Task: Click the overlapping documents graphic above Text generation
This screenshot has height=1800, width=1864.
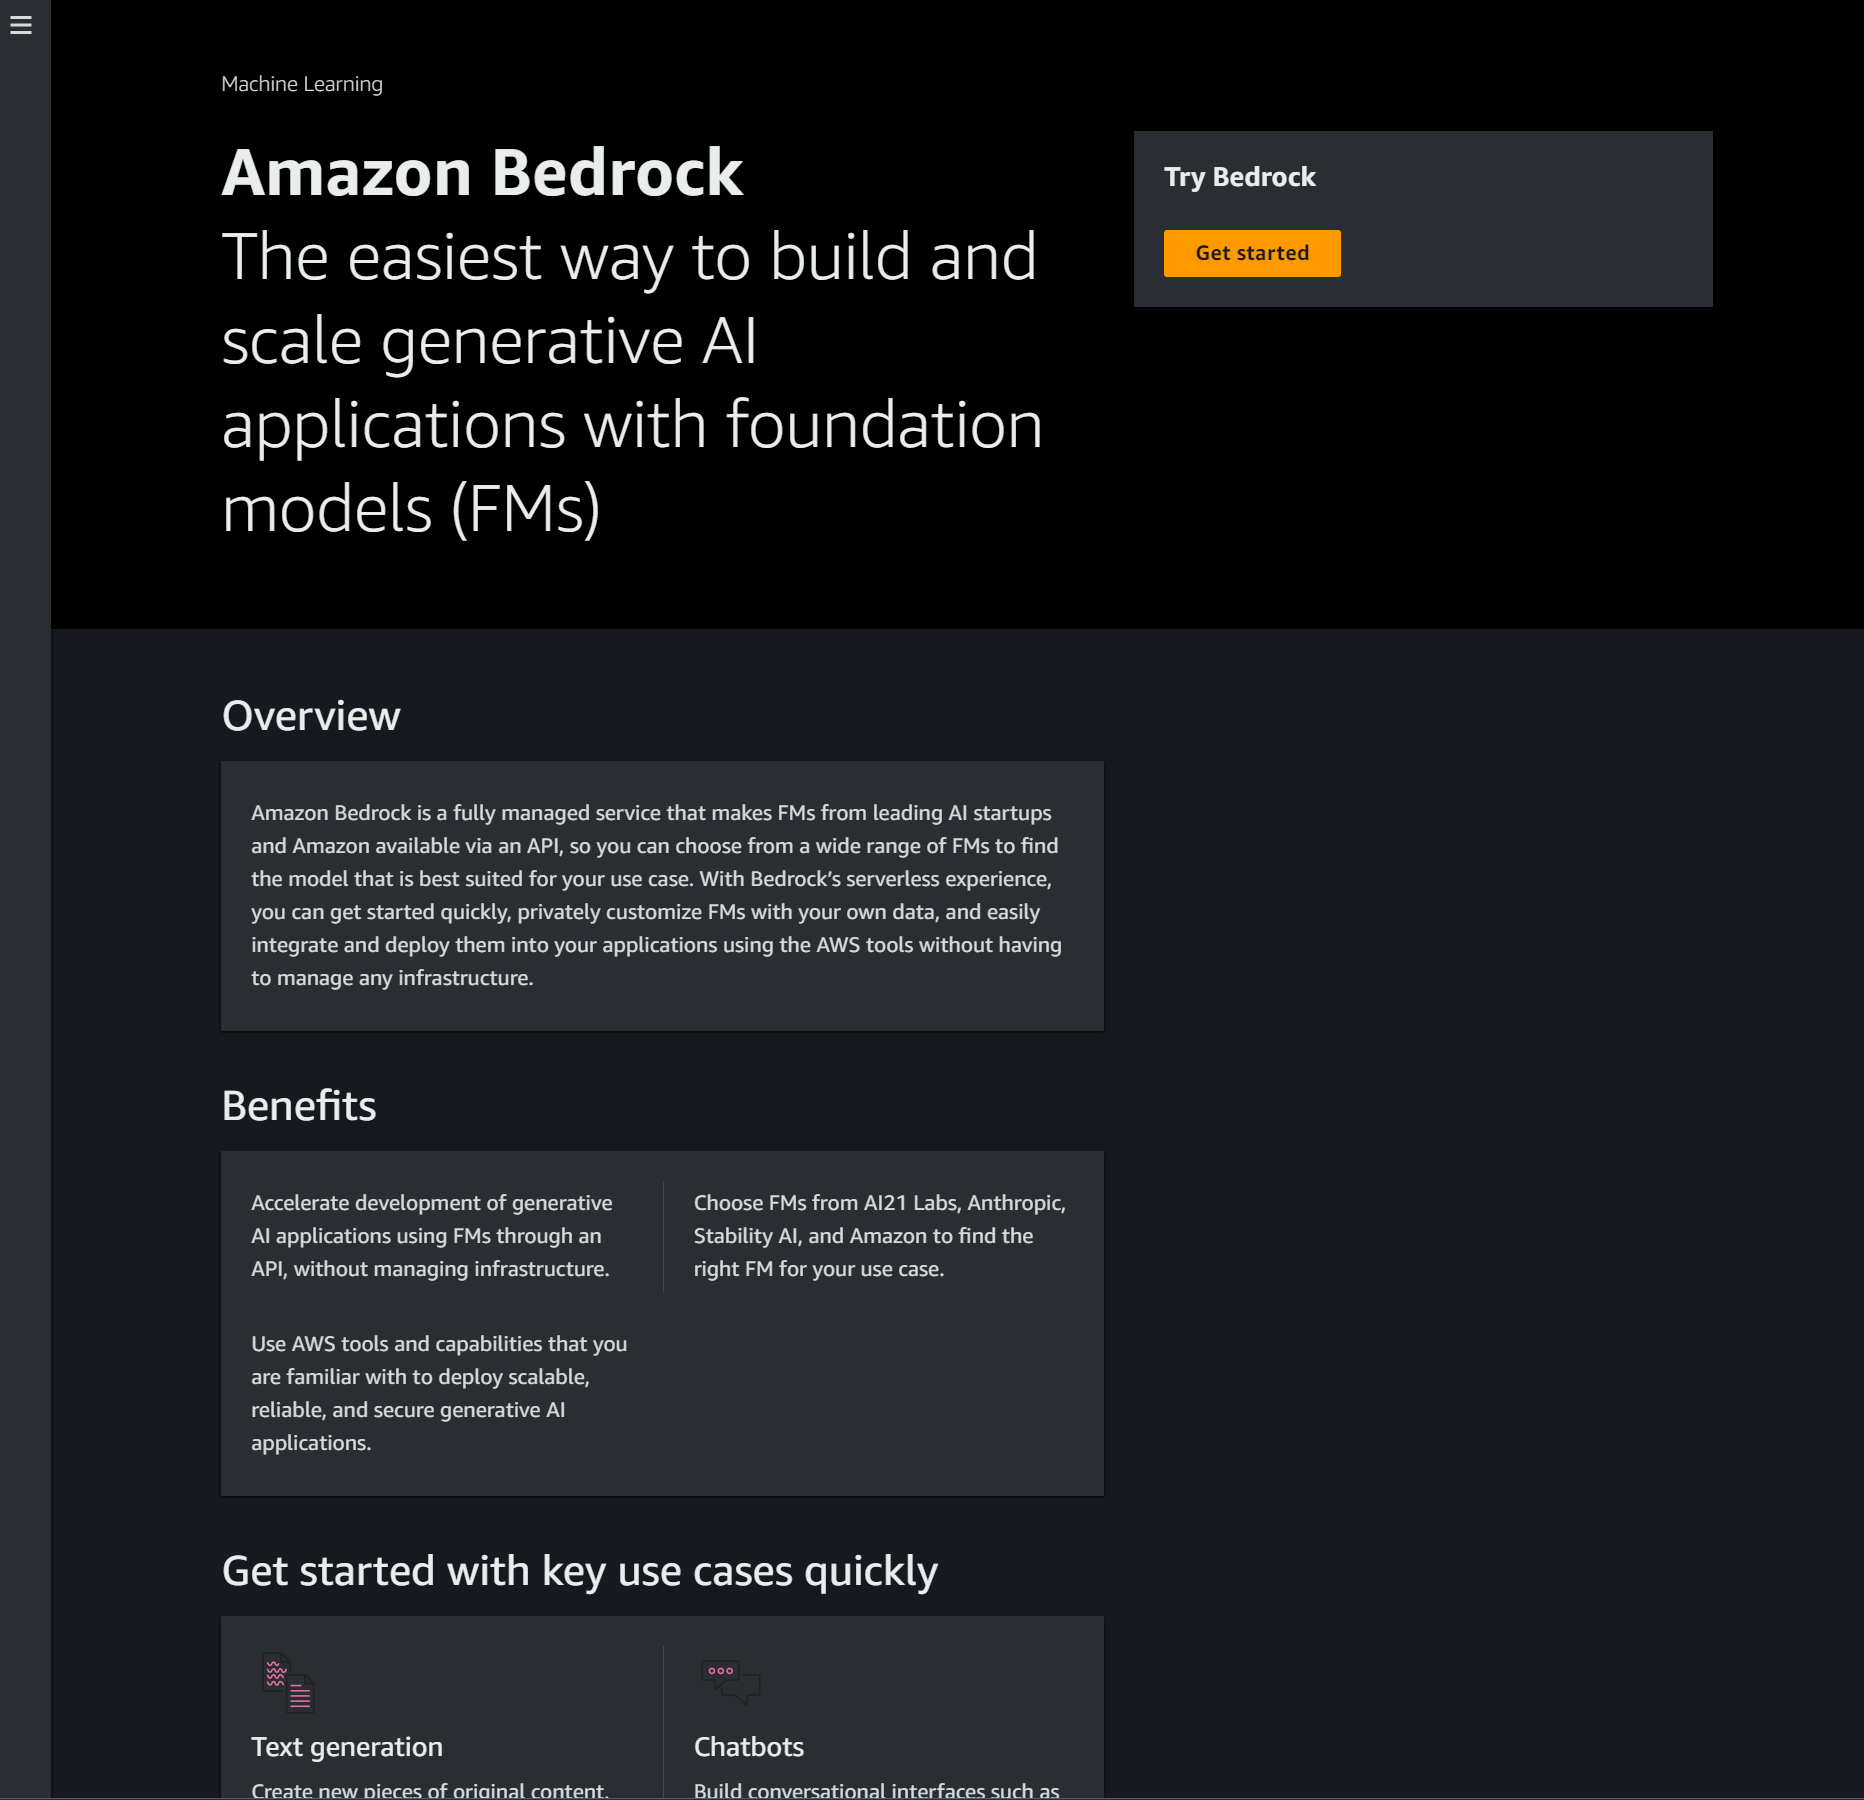Action: [x=287, y=1683]
